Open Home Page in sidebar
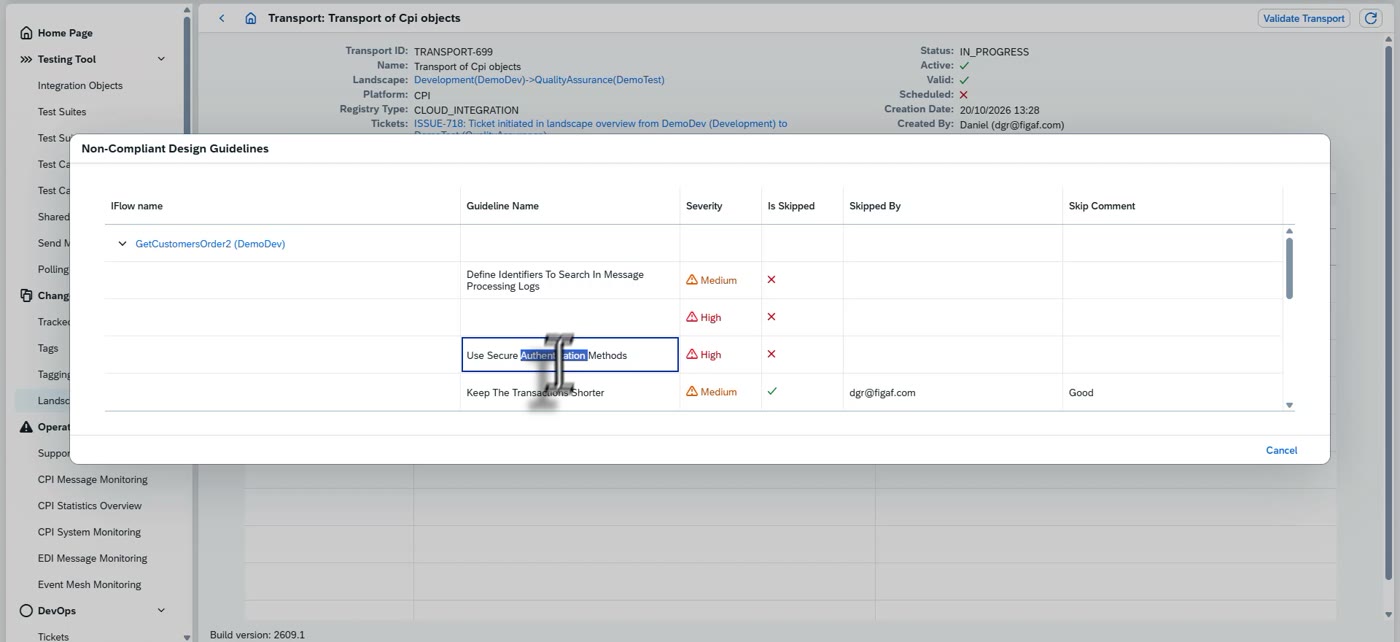The width and height of the screenshot is (1400, 642). (x=65, y=33)
